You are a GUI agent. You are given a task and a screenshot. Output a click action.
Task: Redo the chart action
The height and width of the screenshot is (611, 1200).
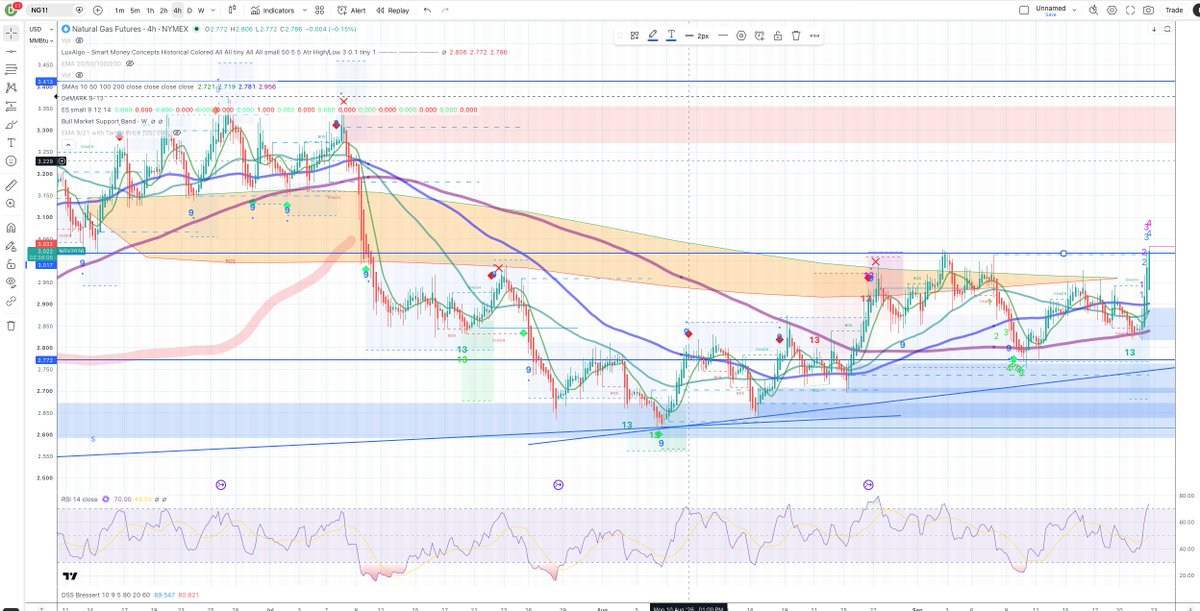[446, 10]
